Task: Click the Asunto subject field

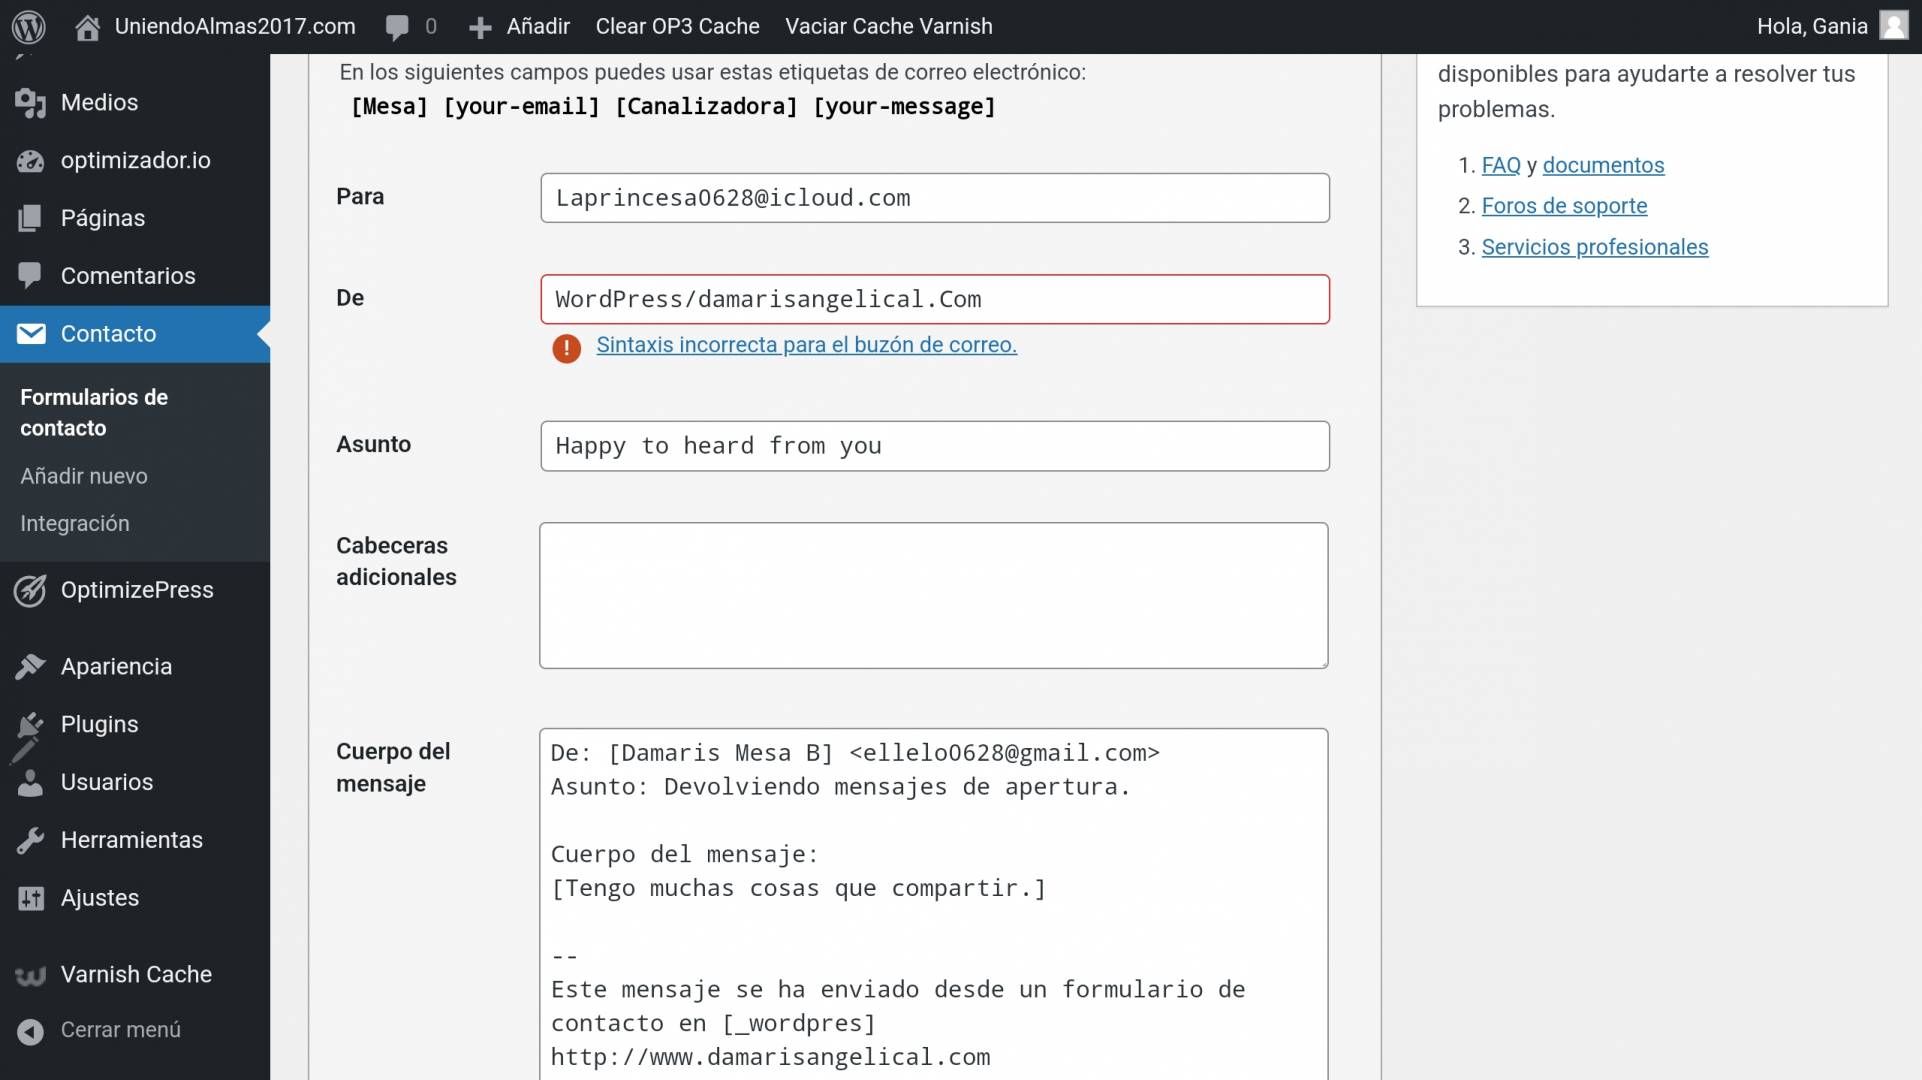Action: (x=935, y=446)
